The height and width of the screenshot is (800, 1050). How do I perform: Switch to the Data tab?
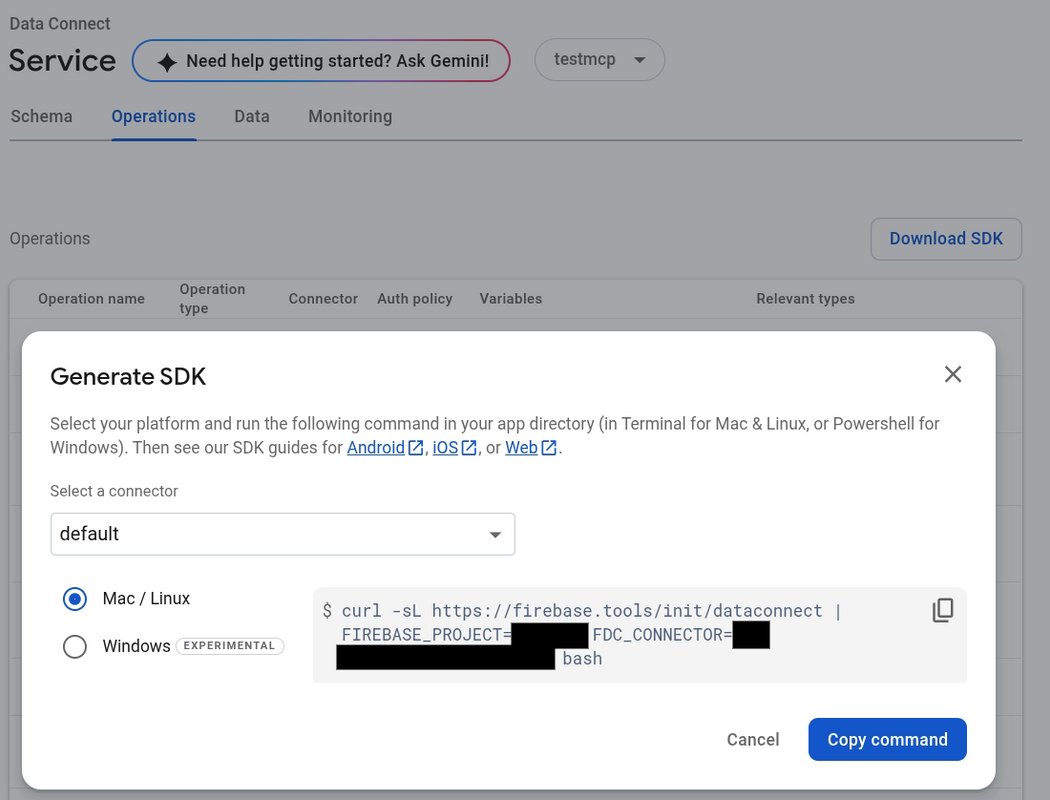pos(252,116)
